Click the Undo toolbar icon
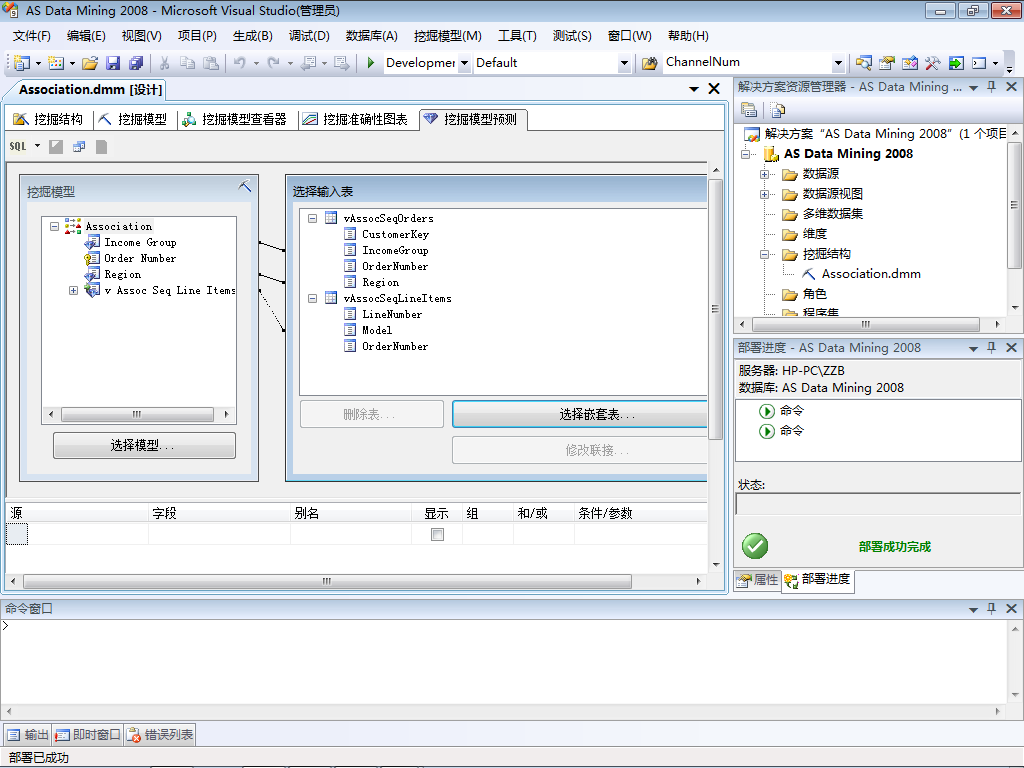1024x768 pixels. click(240, 63)
